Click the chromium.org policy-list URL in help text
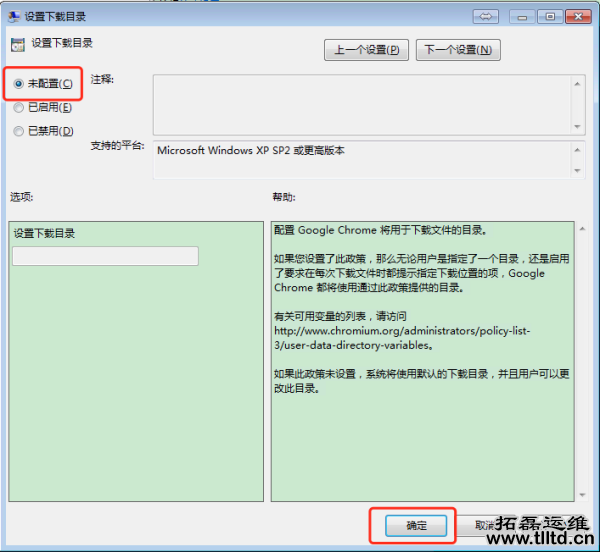Viewport: 600px width, 552px height. (402, 338)
